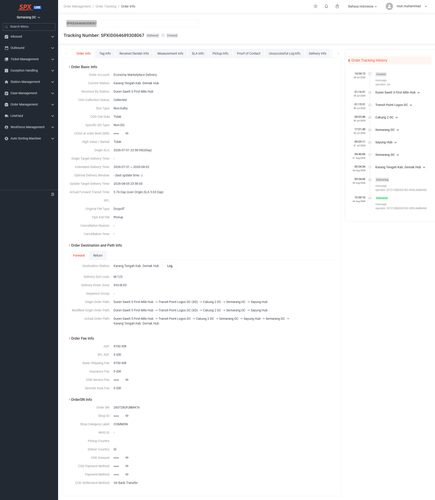This screenshot has height=500, width=435.
Task: Click the magnifier icon in Search Menu
Action: point(7,27)
